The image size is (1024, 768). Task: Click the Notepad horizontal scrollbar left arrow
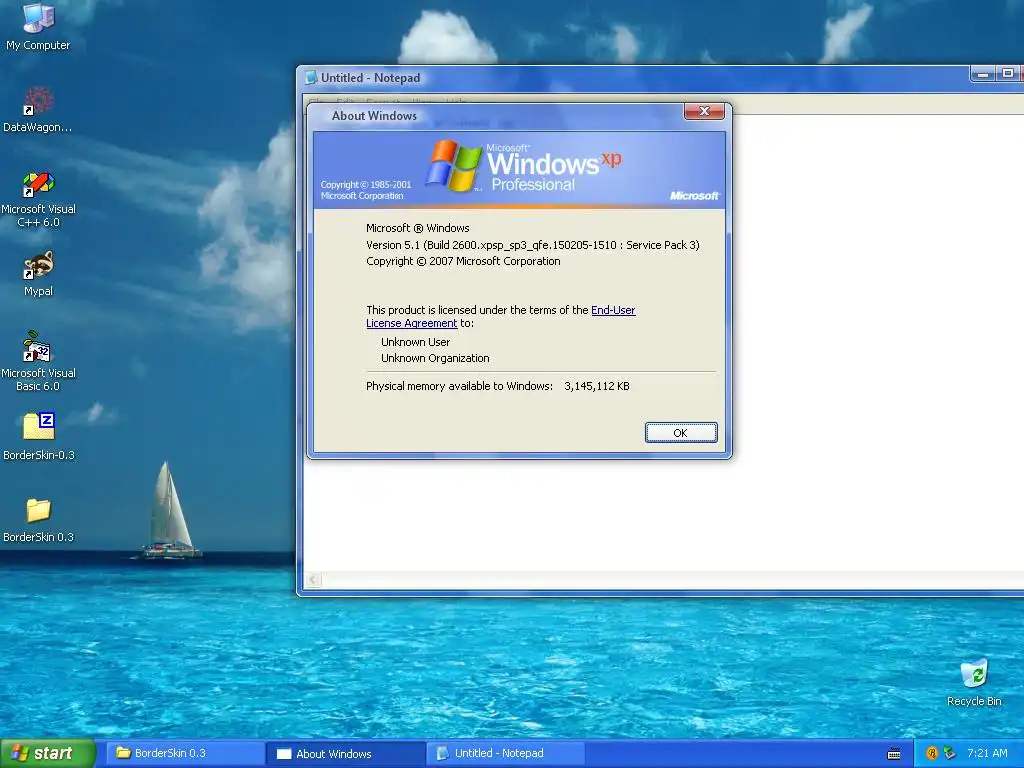[x=313, y=579]
